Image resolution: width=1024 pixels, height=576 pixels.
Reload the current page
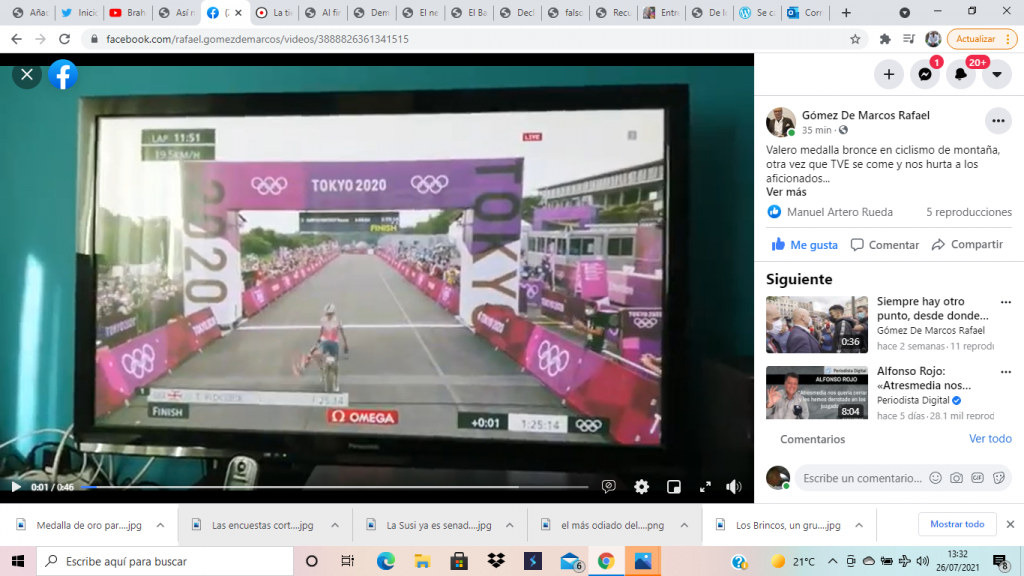64,39
